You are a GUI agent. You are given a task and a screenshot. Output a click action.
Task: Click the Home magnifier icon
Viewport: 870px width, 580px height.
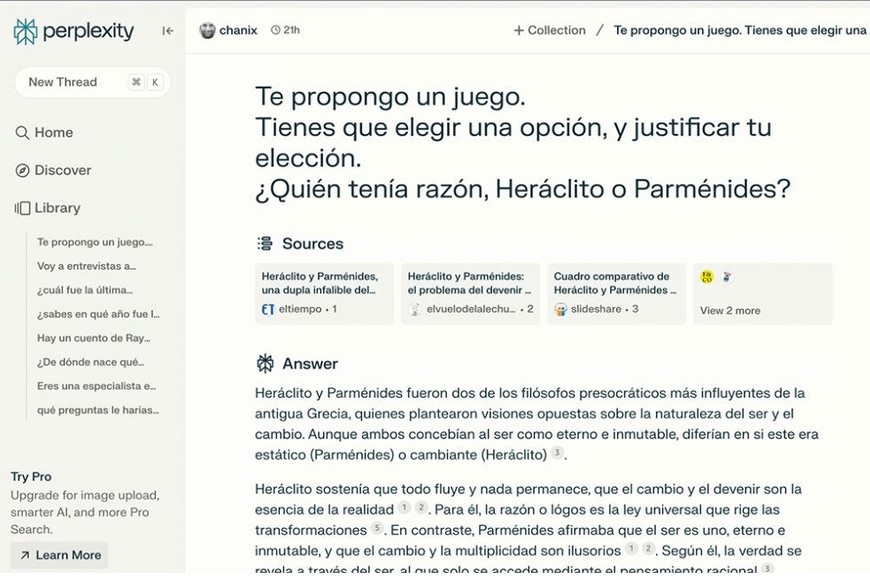point(22,132)
